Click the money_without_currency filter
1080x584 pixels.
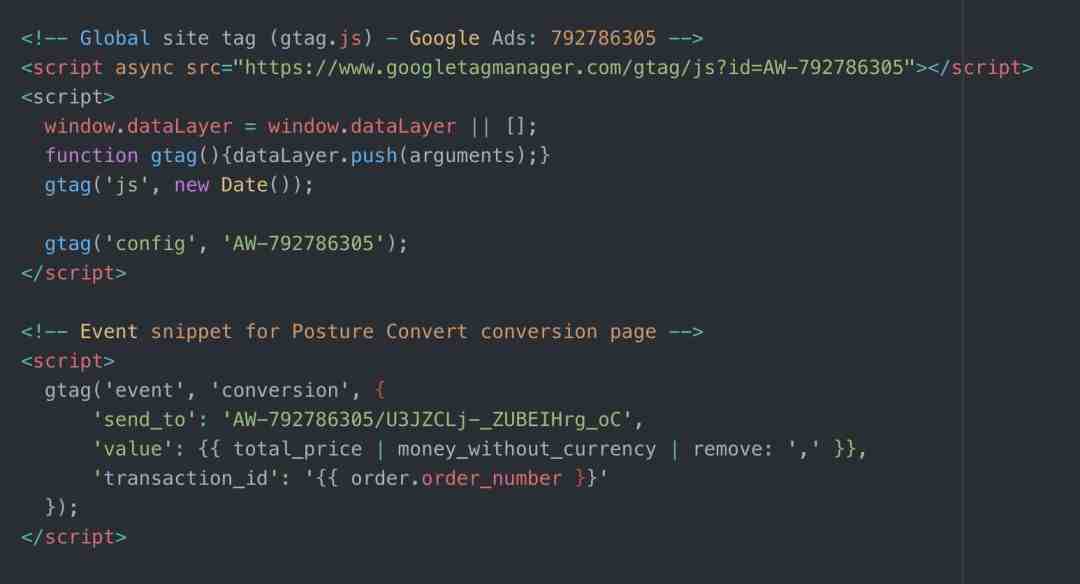coord(527,449)
